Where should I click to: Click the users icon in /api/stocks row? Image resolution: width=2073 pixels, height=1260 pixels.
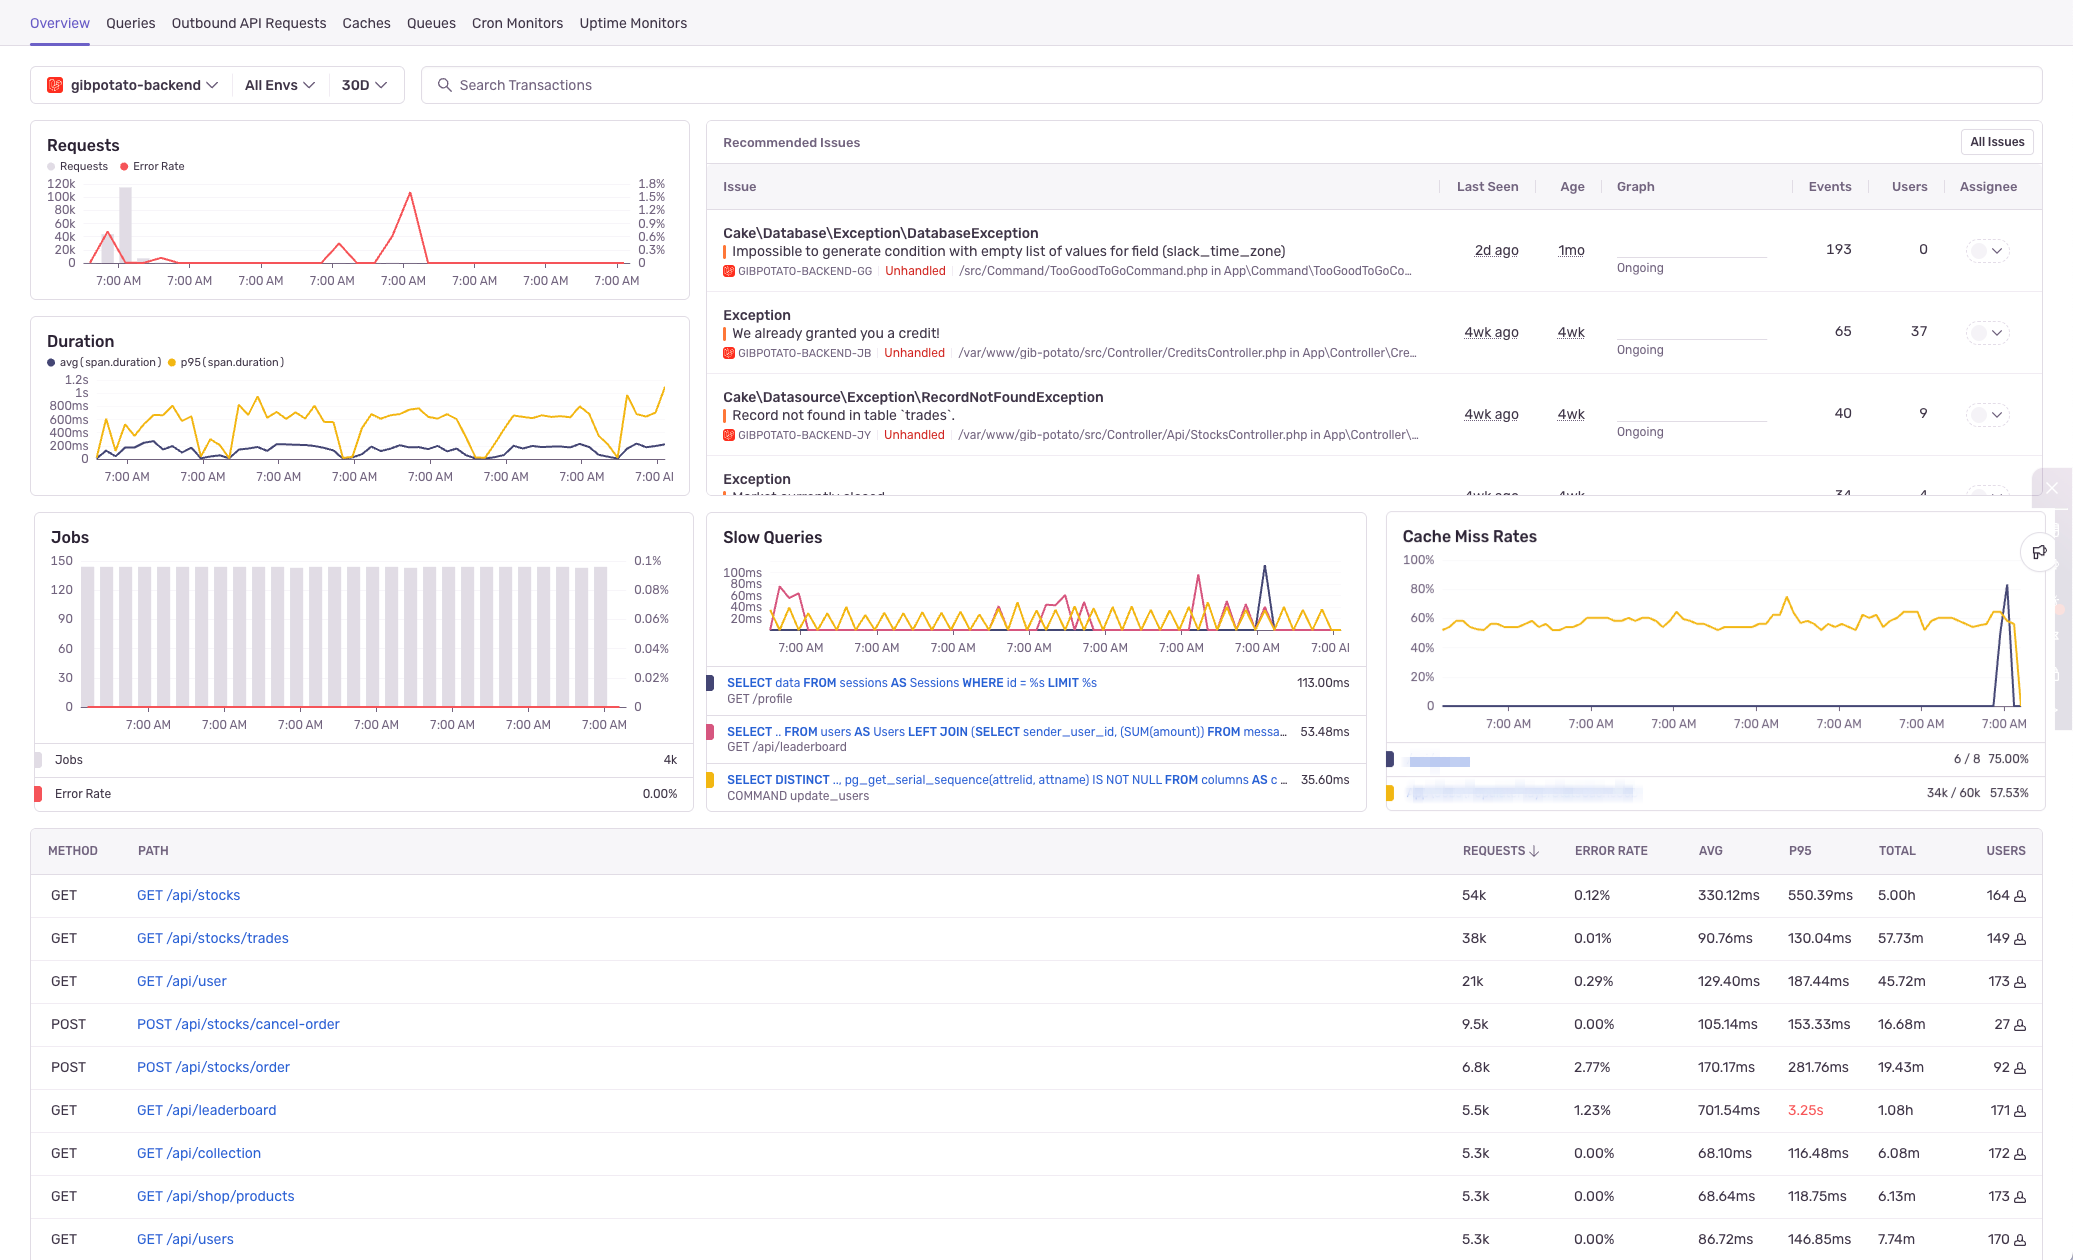2020,896
